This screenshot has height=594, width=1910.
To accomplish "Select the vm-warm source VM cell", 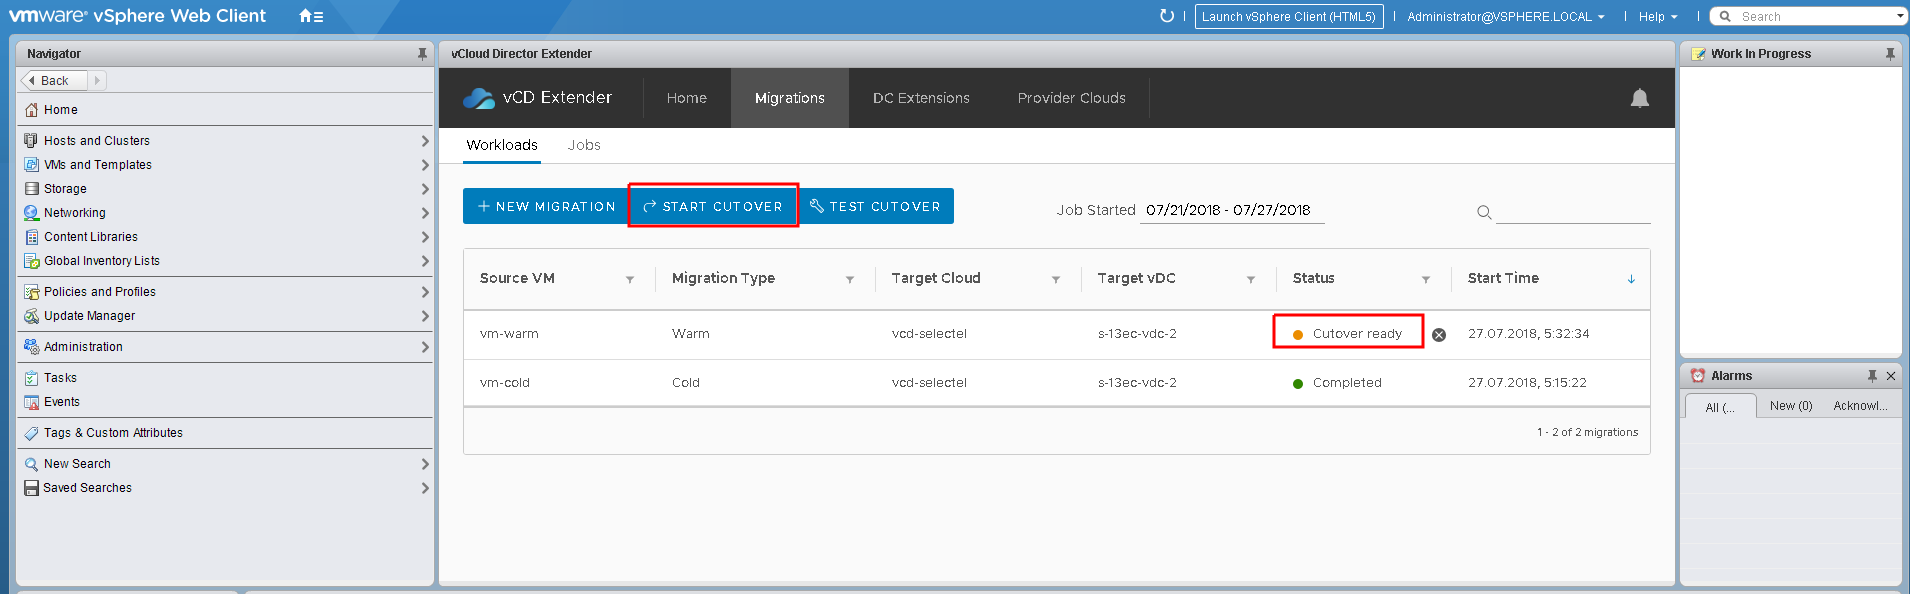I will (509, 334).
